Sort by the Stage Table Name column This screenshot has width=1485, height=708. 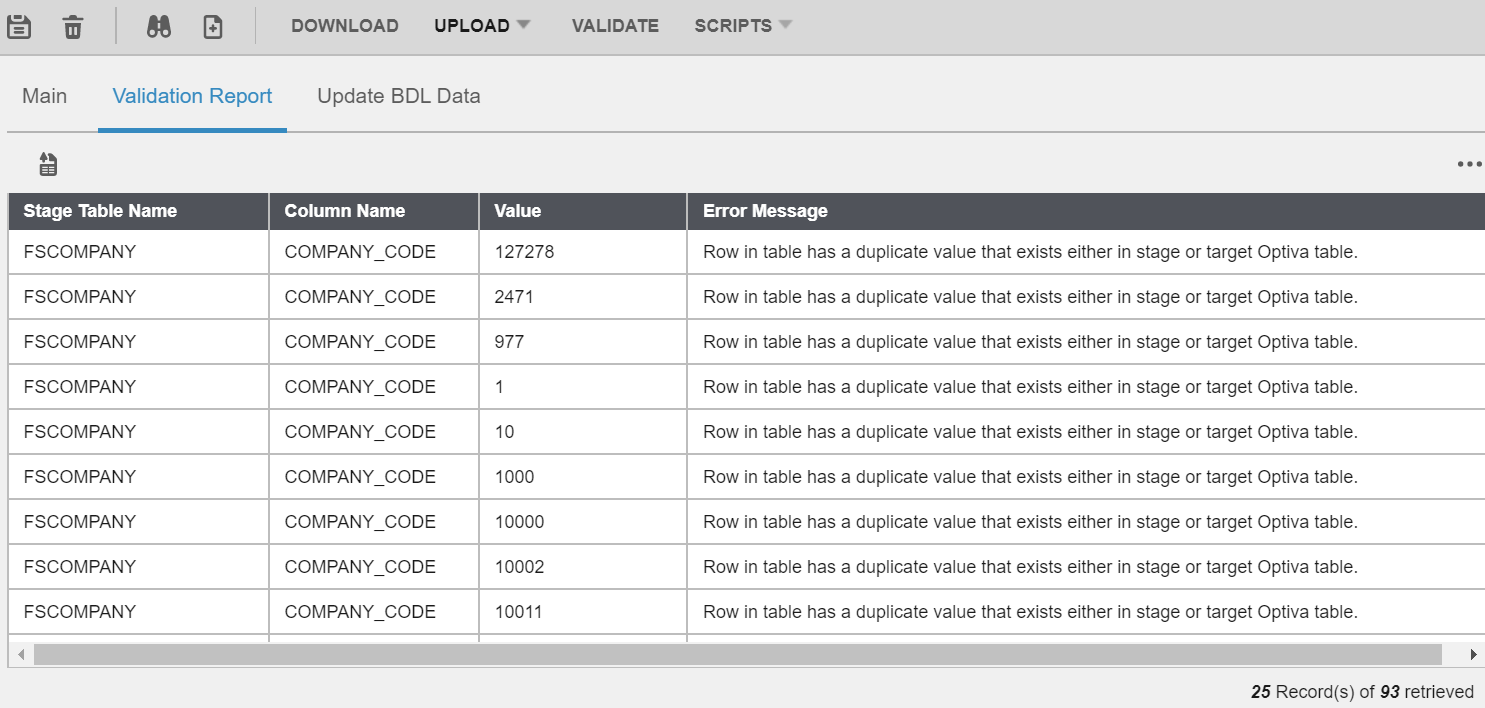pos(100,211)
